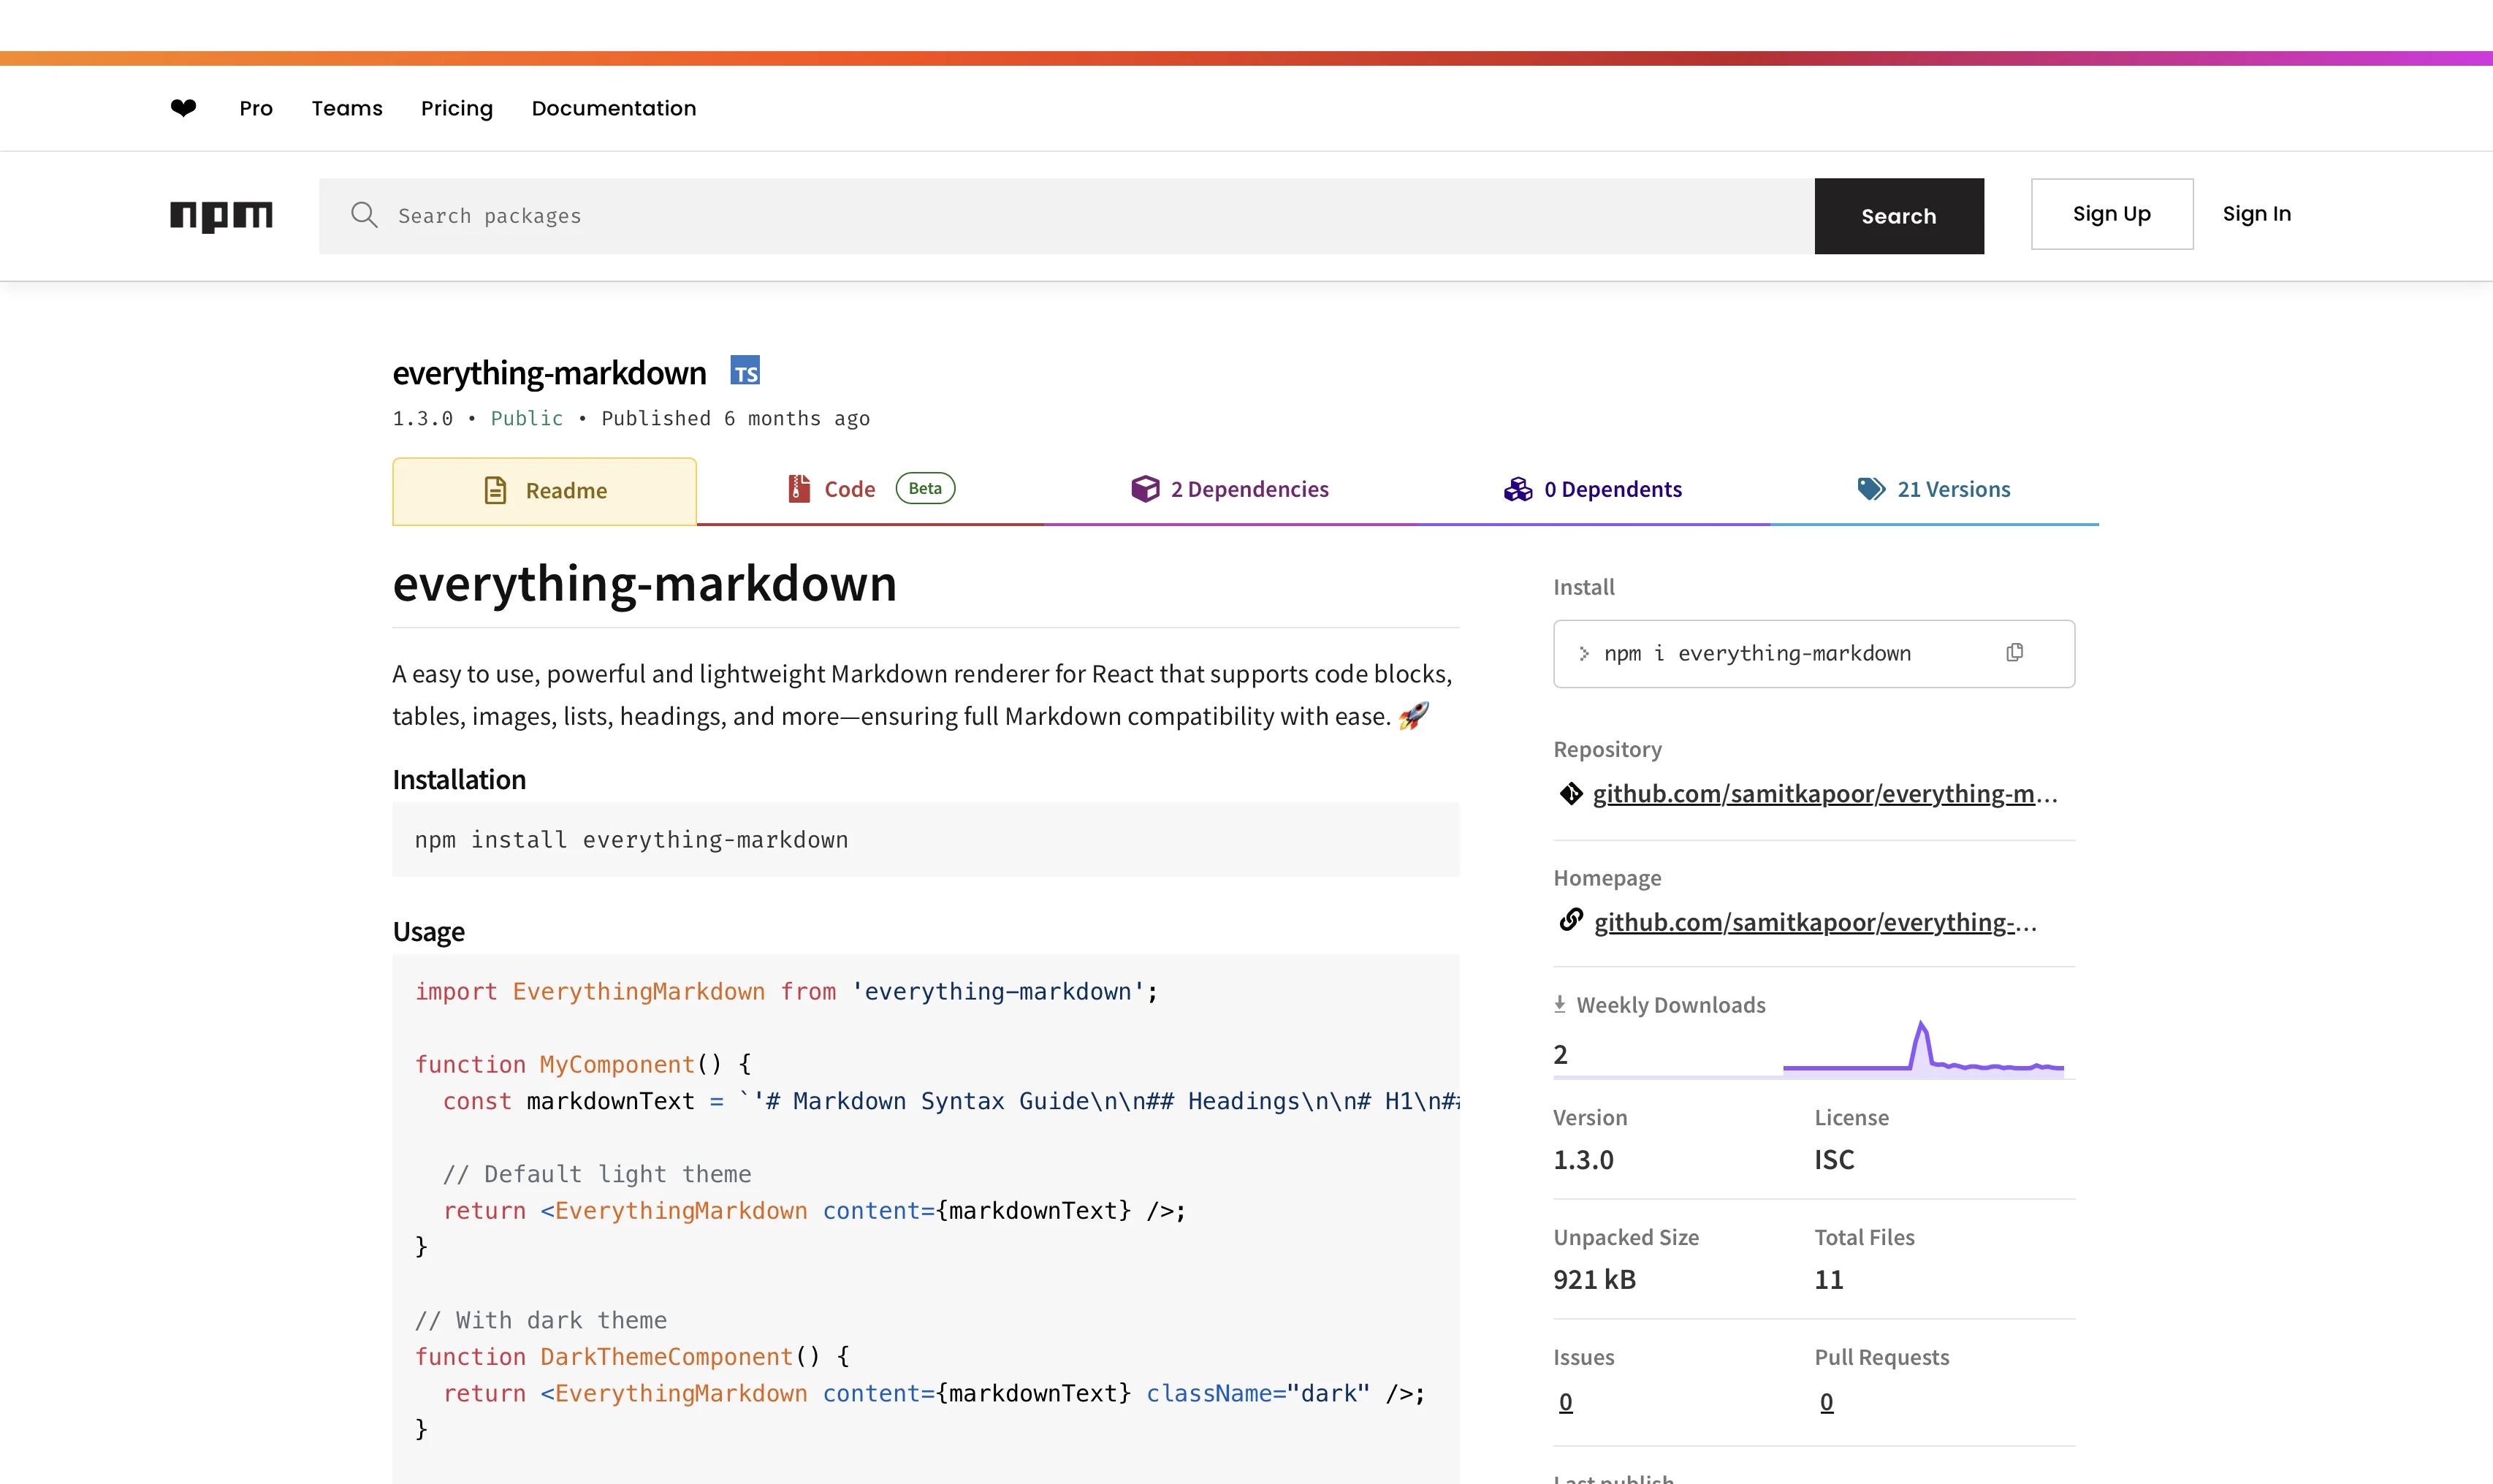Click the npm heart icon
2493x1484 pixels.
[183, 108]
